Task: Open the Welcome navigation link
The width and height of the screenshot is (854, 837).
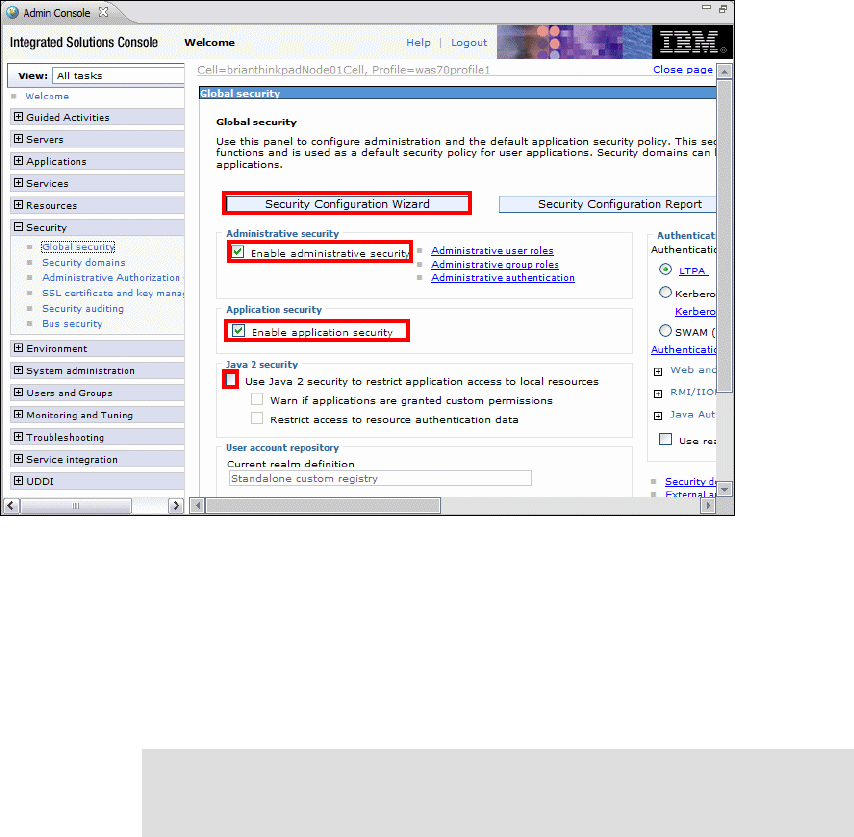Action: pos(47,96)
